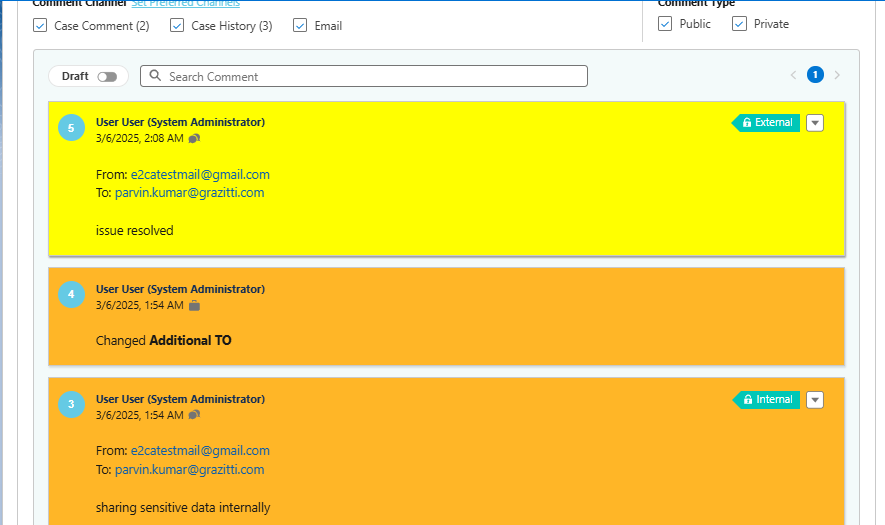Click the briefcase icon on comment 4
The image size is (885, 525).
tap(194, 305)
